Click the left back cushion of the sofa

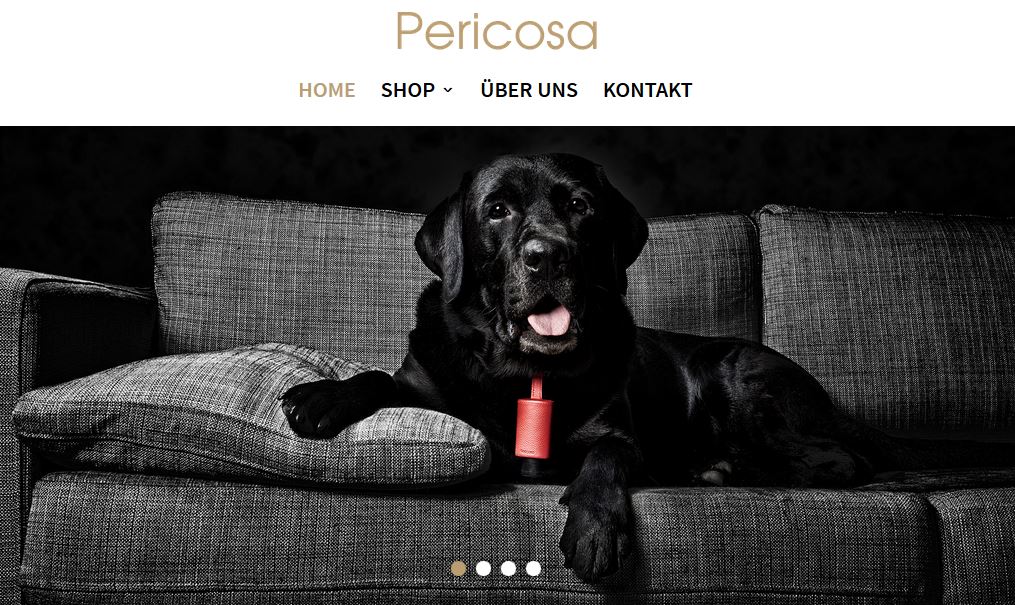pyautogui.click(x=288, y=278)
